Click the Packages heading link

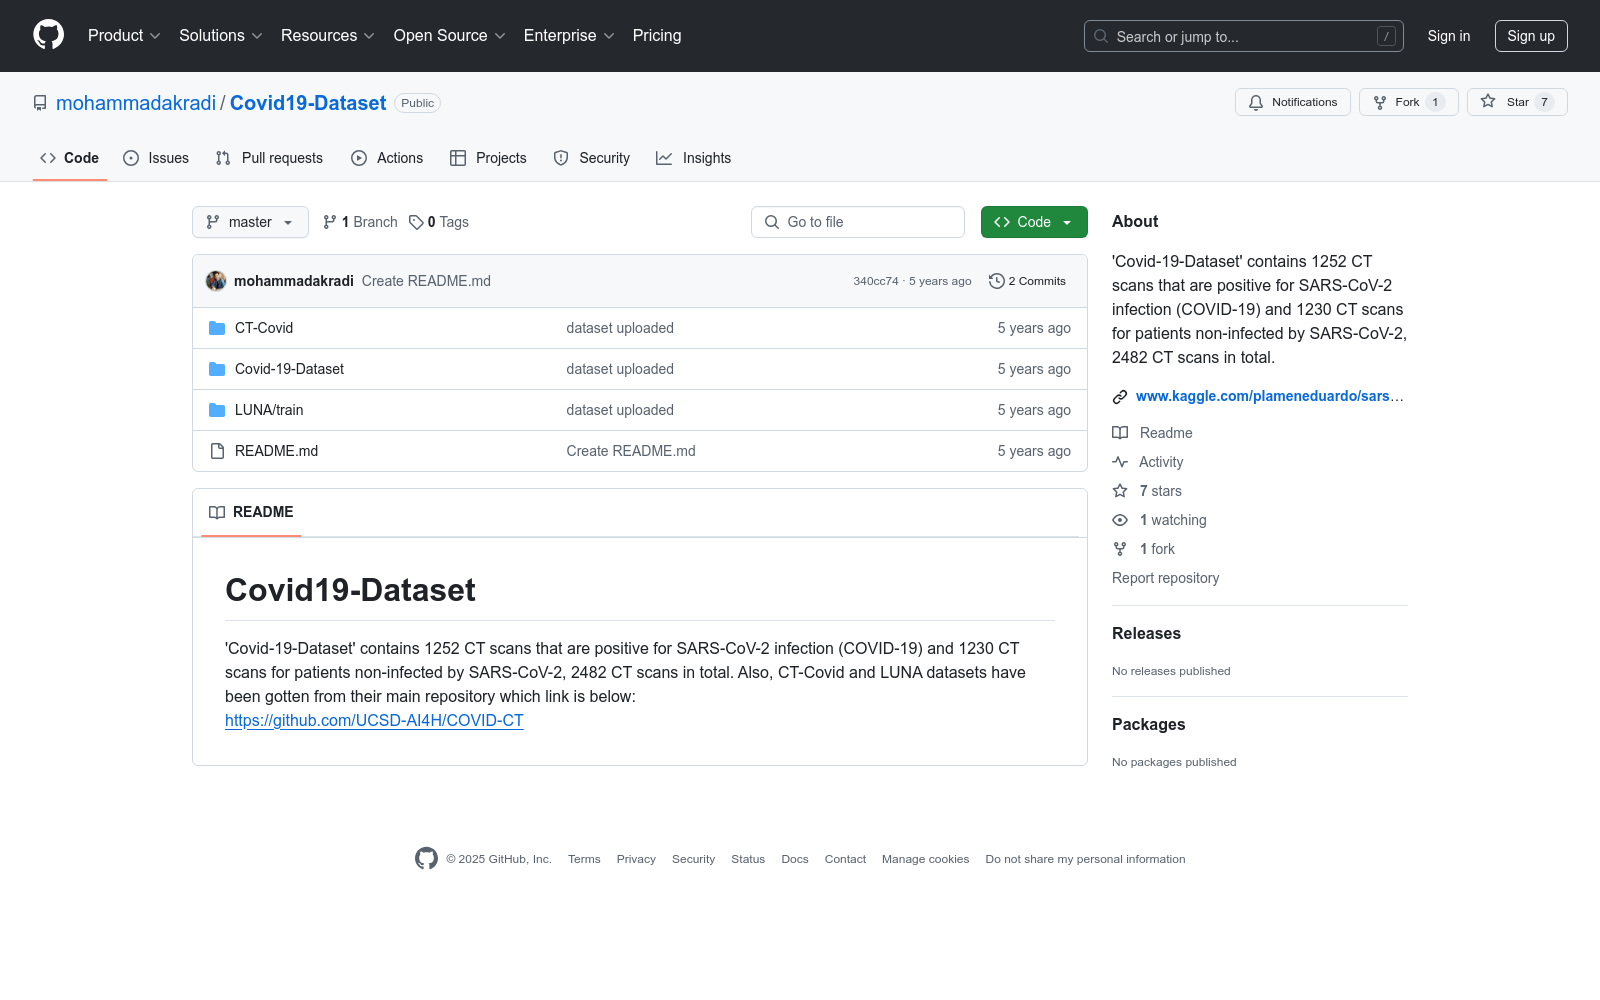pyautogui.click(x=1148, y=724)
